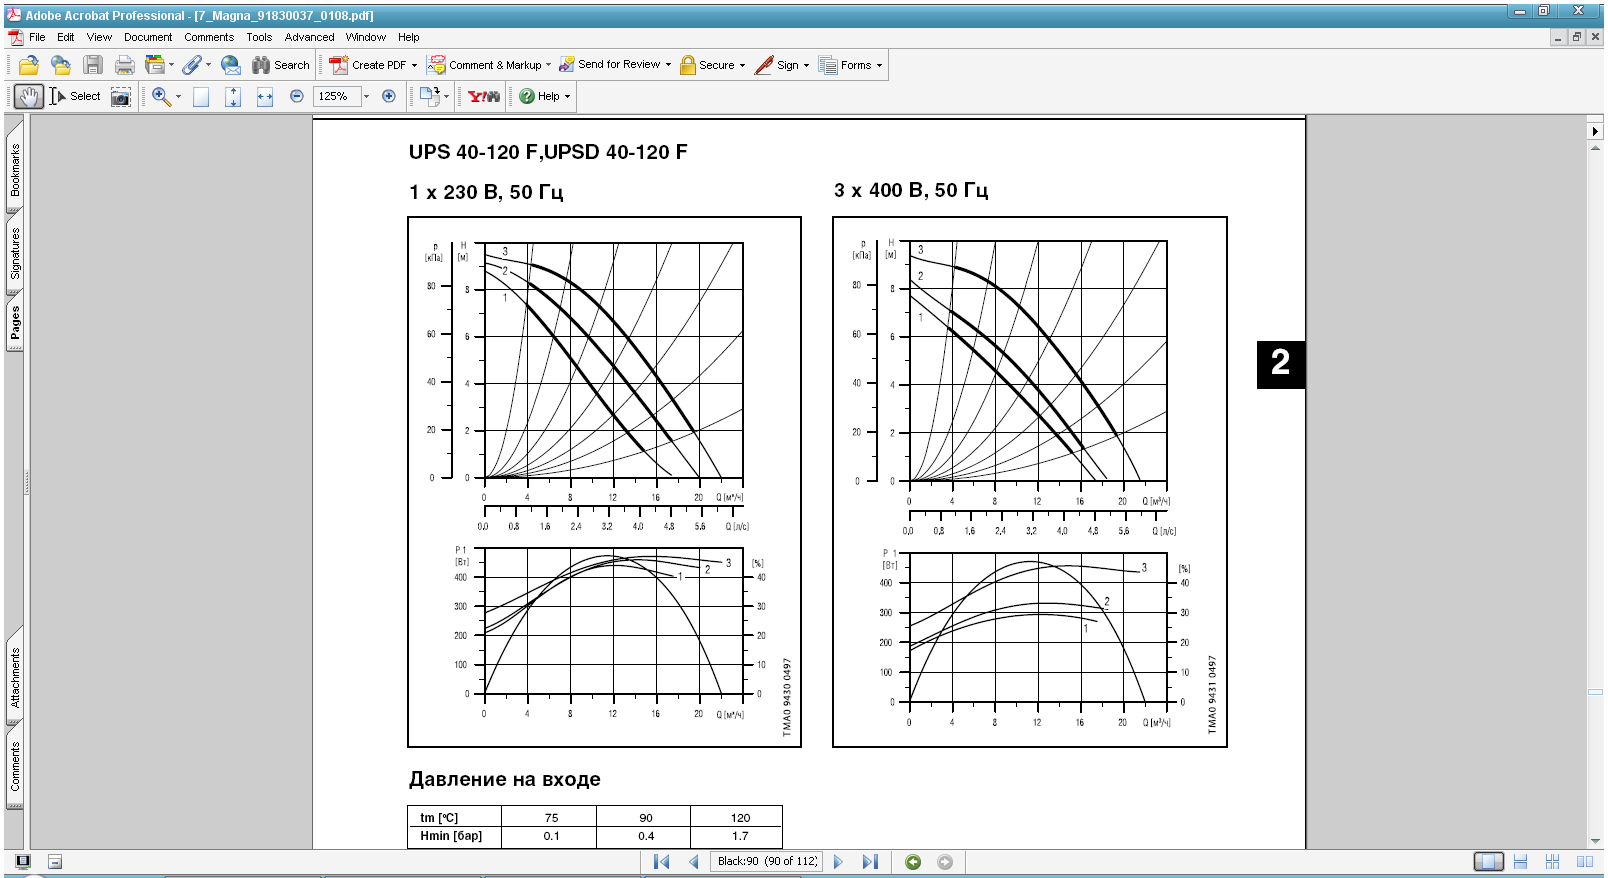Open the Window menu
The width and height of the screenshot is (1608, 878).
(x=366, y=37)
